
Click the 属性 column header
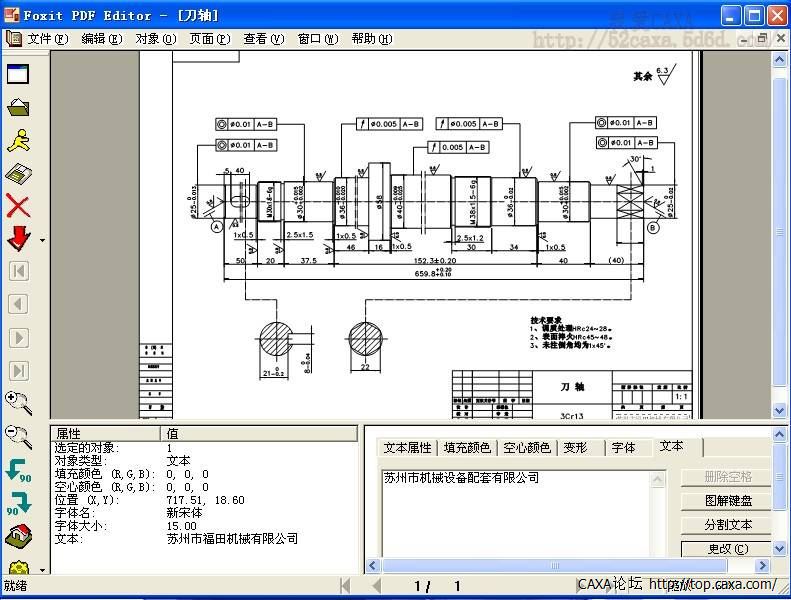tap(105, 433)
